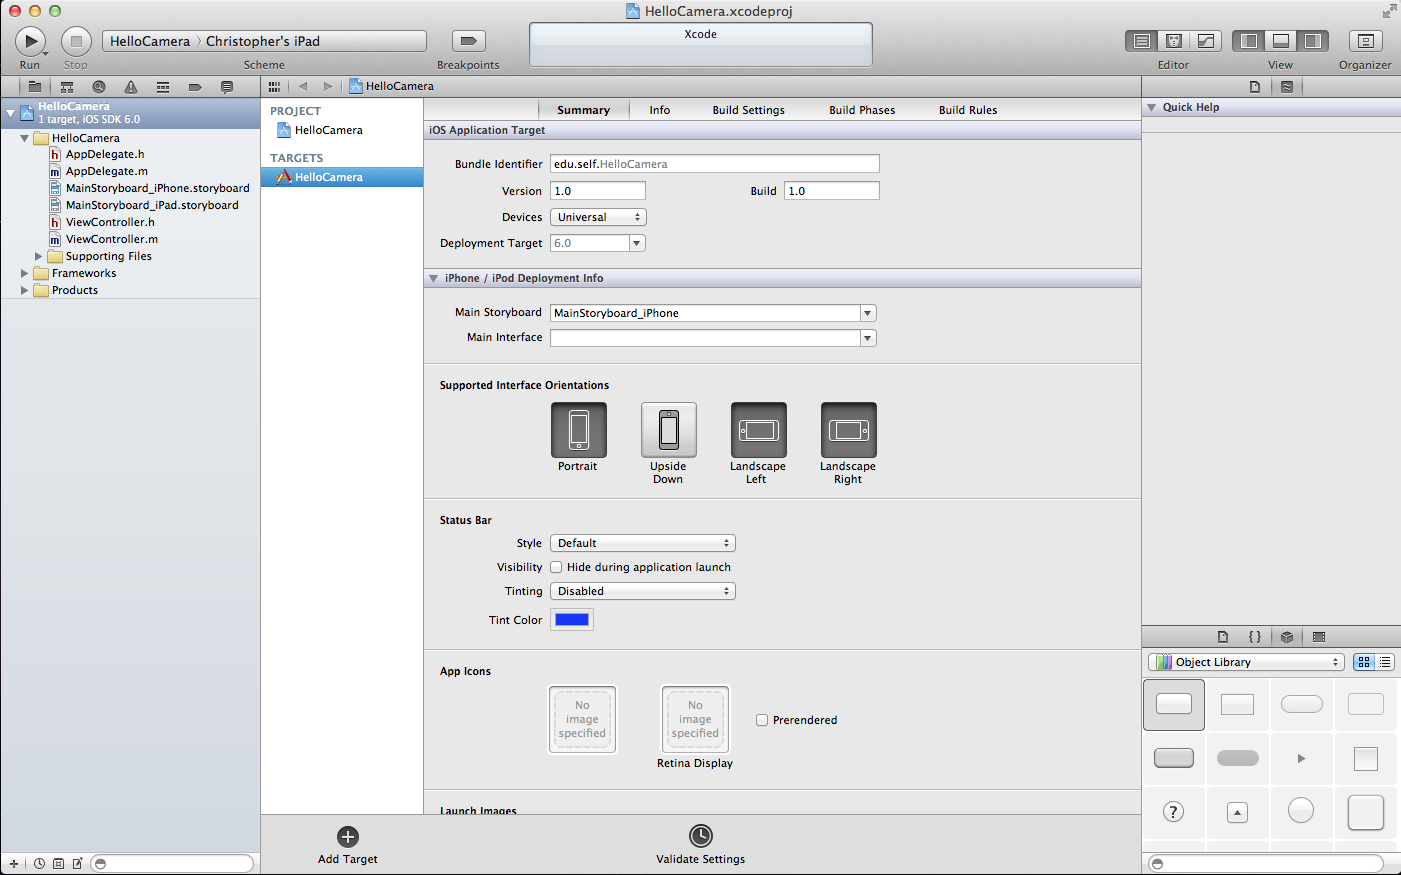The width and height of the screenshot is (1401, 875).
Task: Collapse iPhone / iPod Deployment Info section
Action: pos(434,278)
